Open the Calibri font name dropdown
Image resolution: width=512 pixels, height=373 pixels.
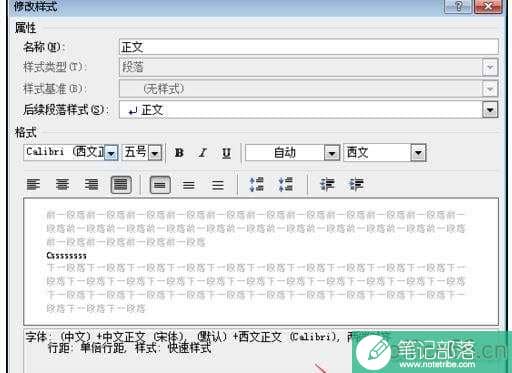click(x=111, y=153)
